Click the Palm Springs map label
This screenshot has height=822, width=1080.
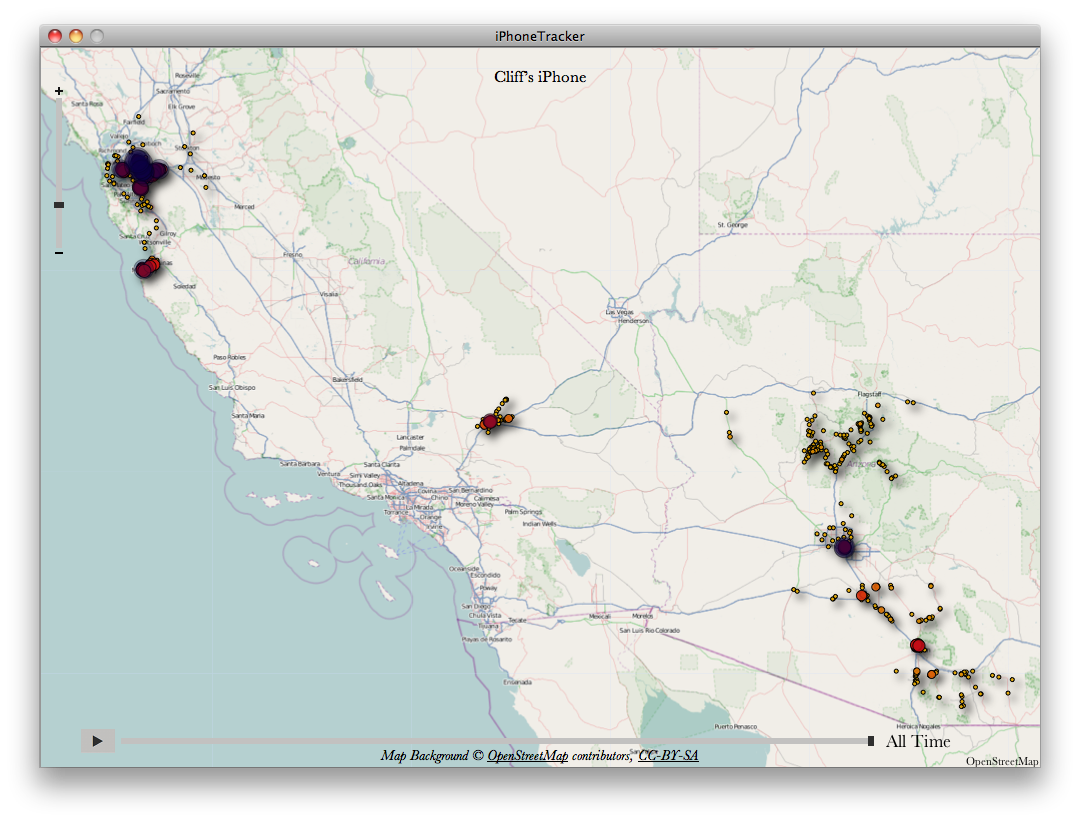(523, 512)
